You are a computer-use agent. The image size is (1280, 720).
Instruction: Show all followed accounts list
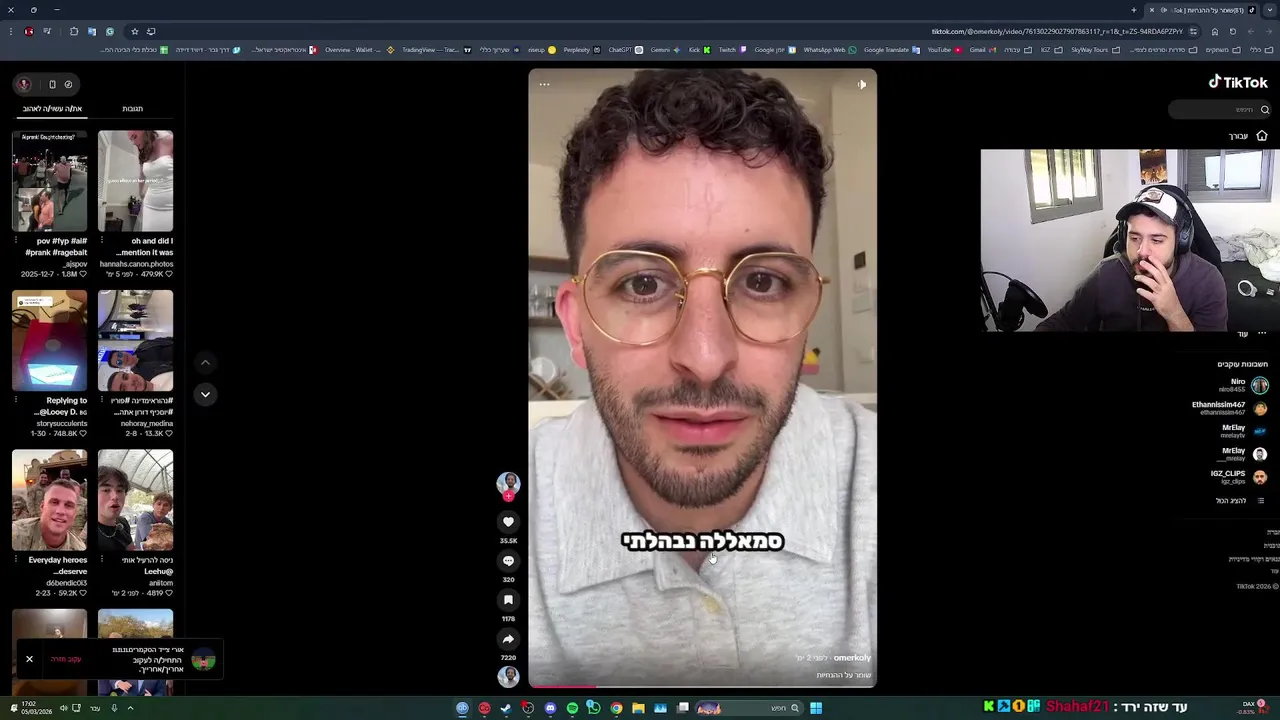click(1237, 500)
